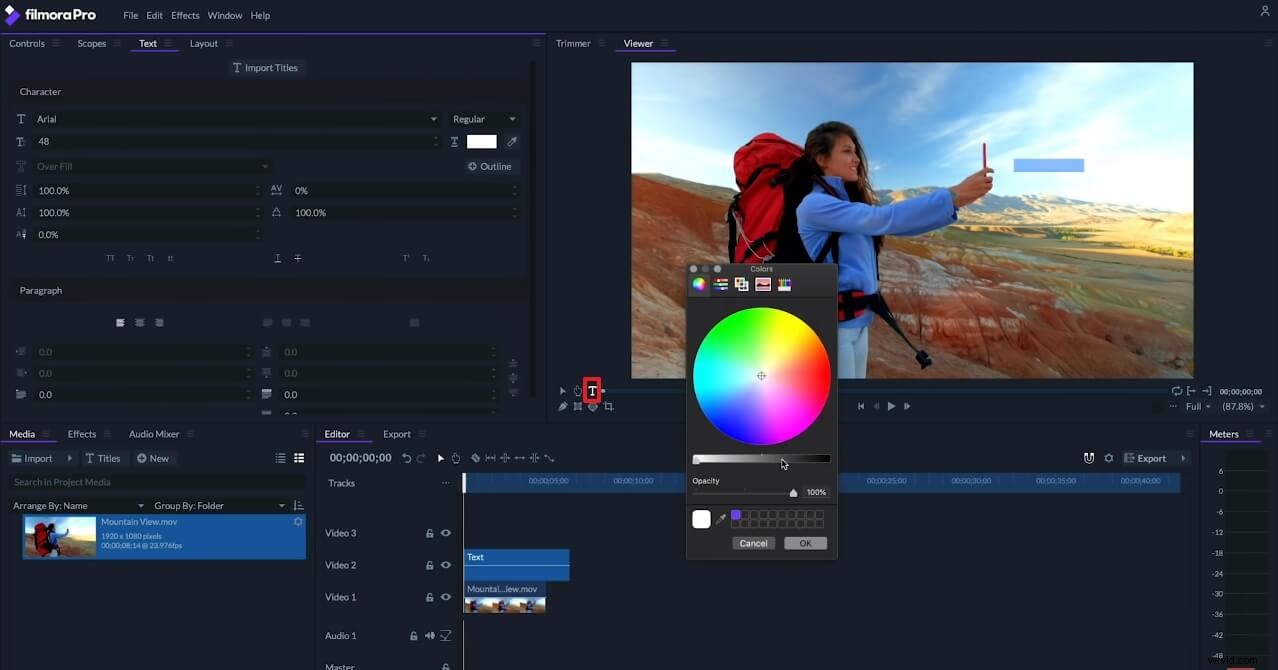1278x670 pixels.
Task: Expand the Regular font style dropdown
Action: tap(512, 118)
